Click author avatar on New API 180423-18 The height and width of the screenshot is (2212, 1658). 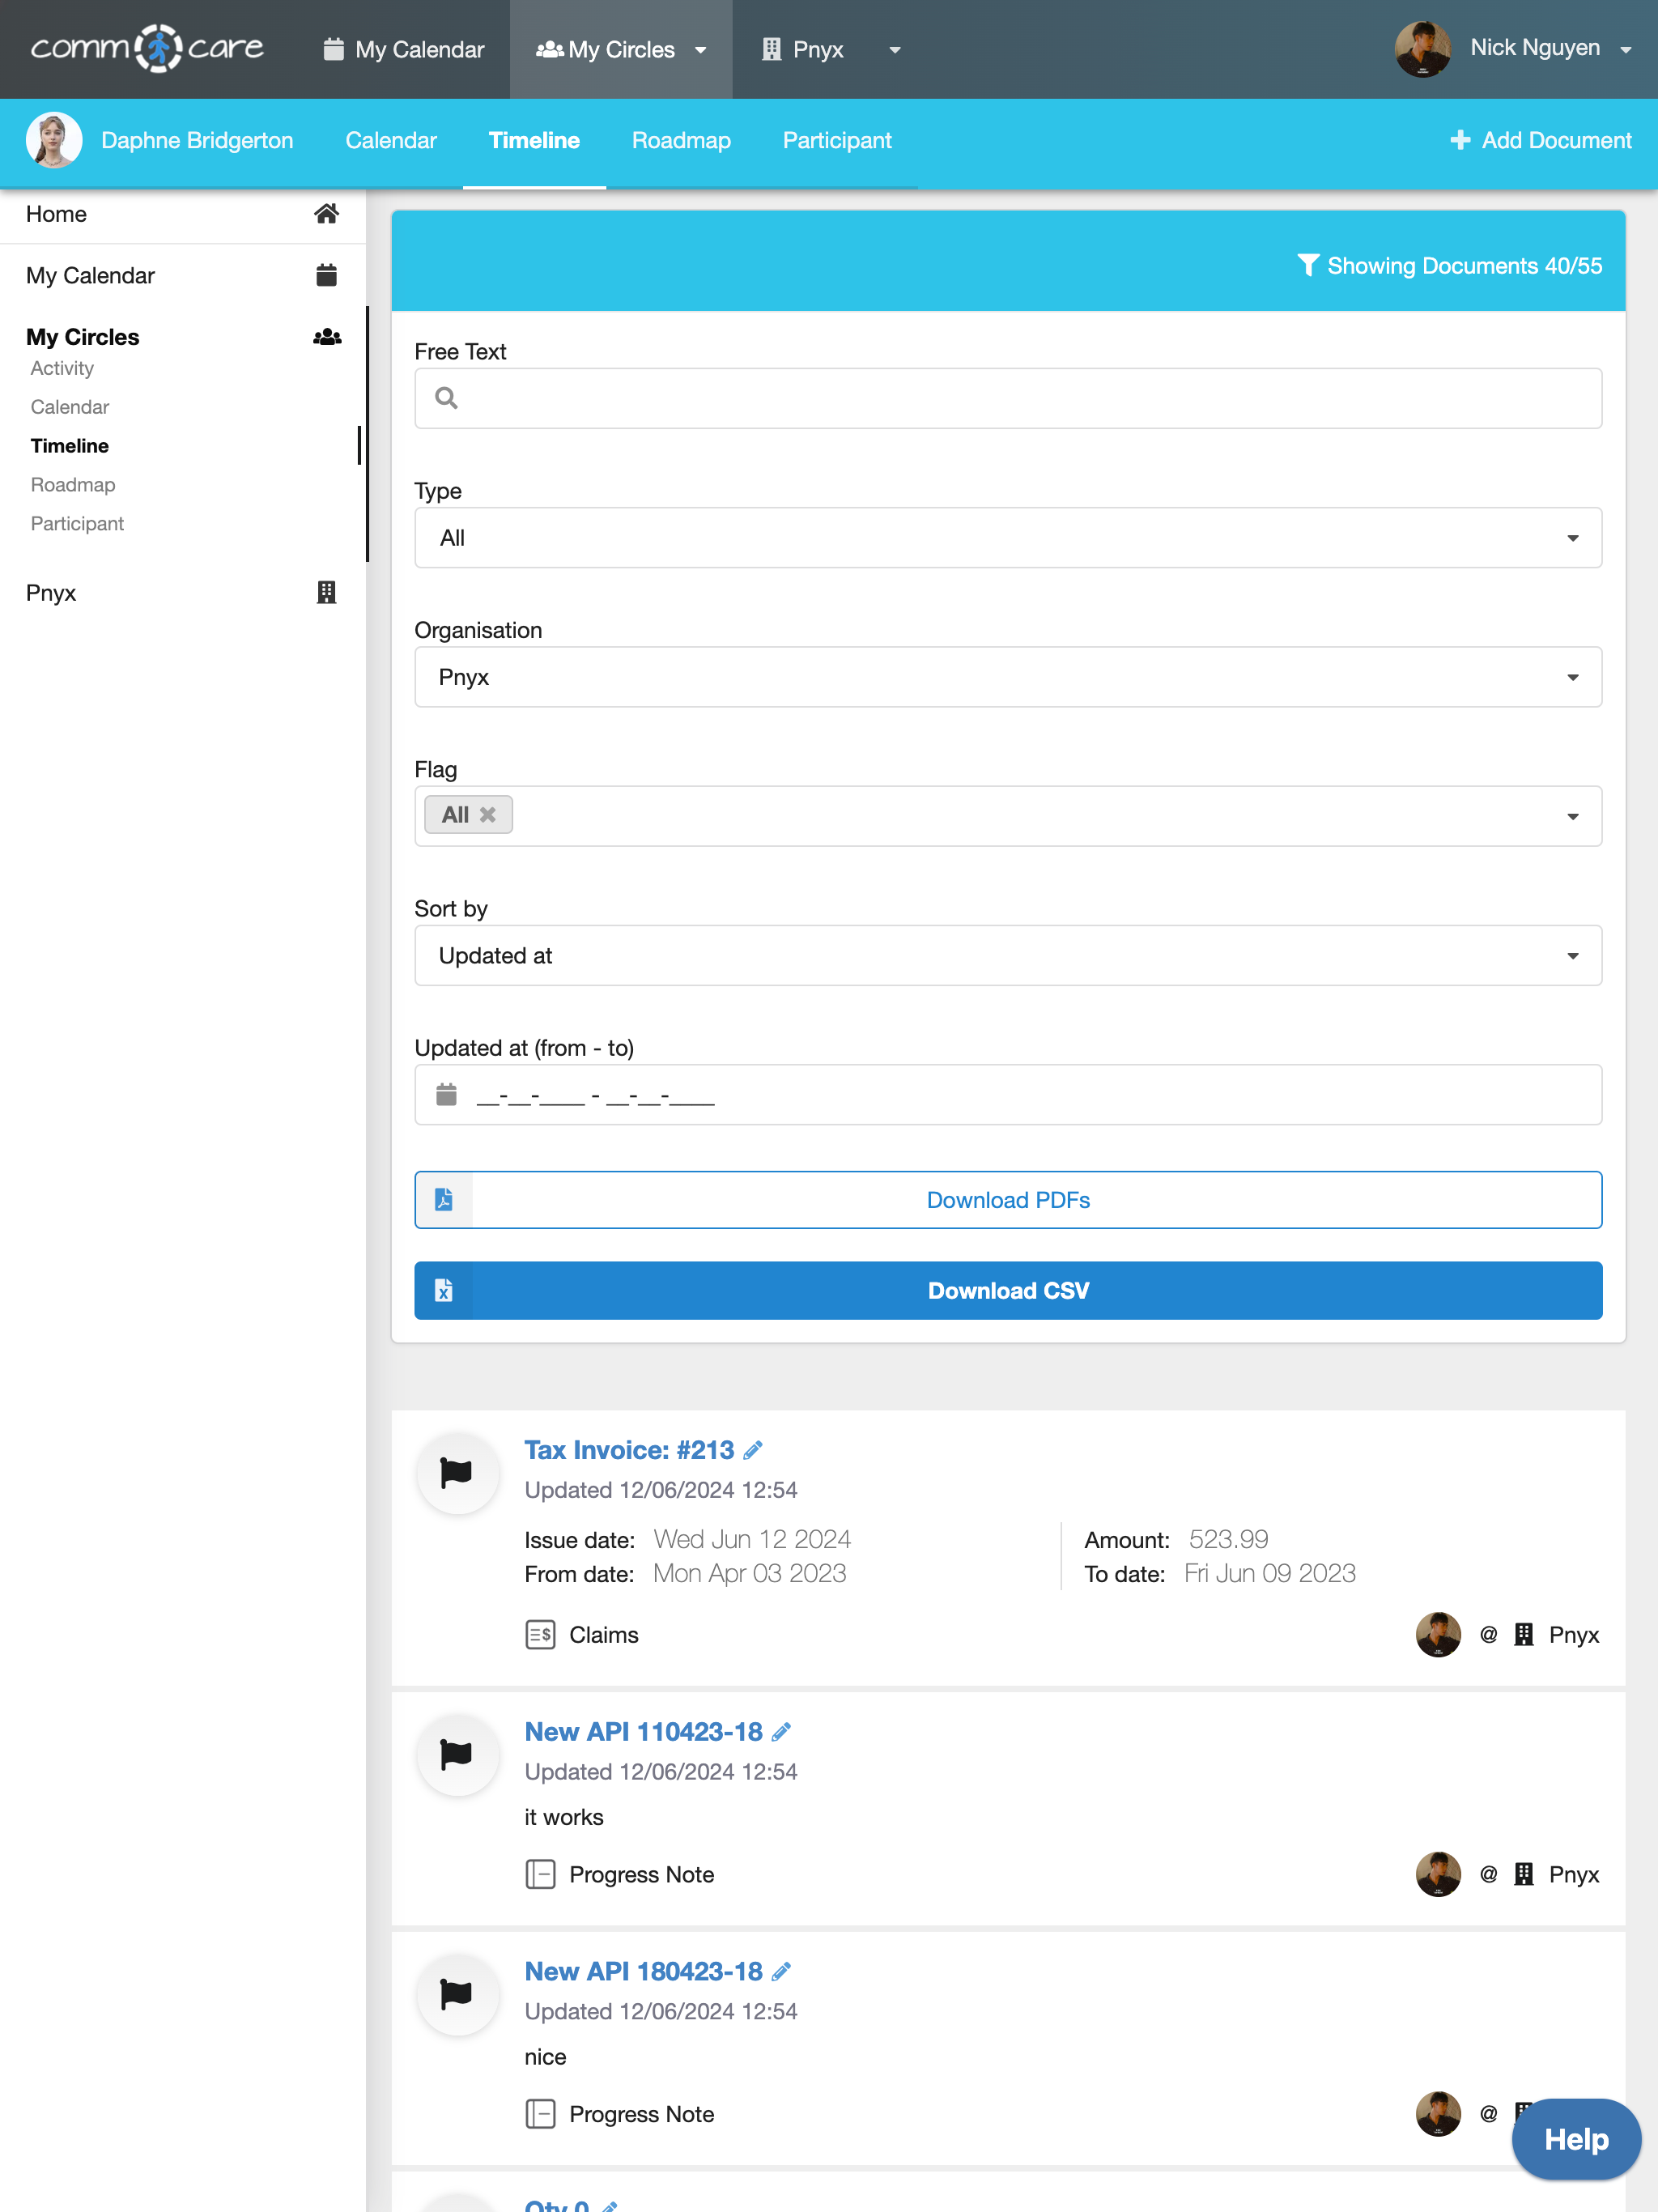tap(1438, 2114)
